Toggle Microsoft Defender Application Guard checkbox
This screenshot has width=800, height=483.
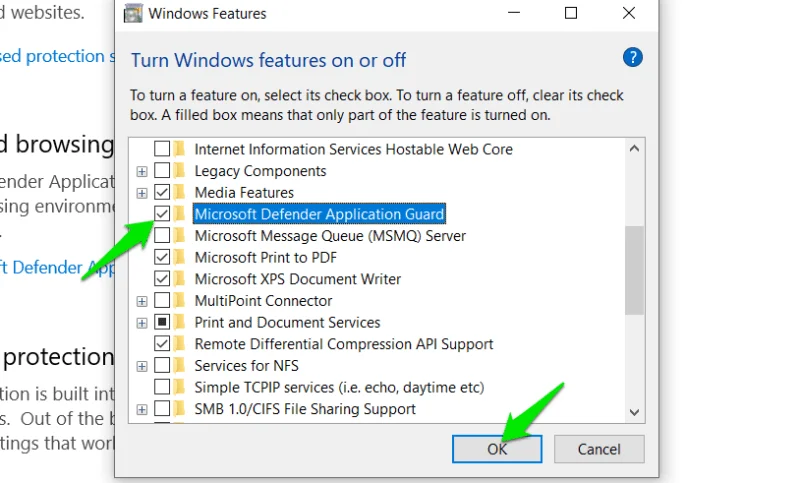point(162,214)
